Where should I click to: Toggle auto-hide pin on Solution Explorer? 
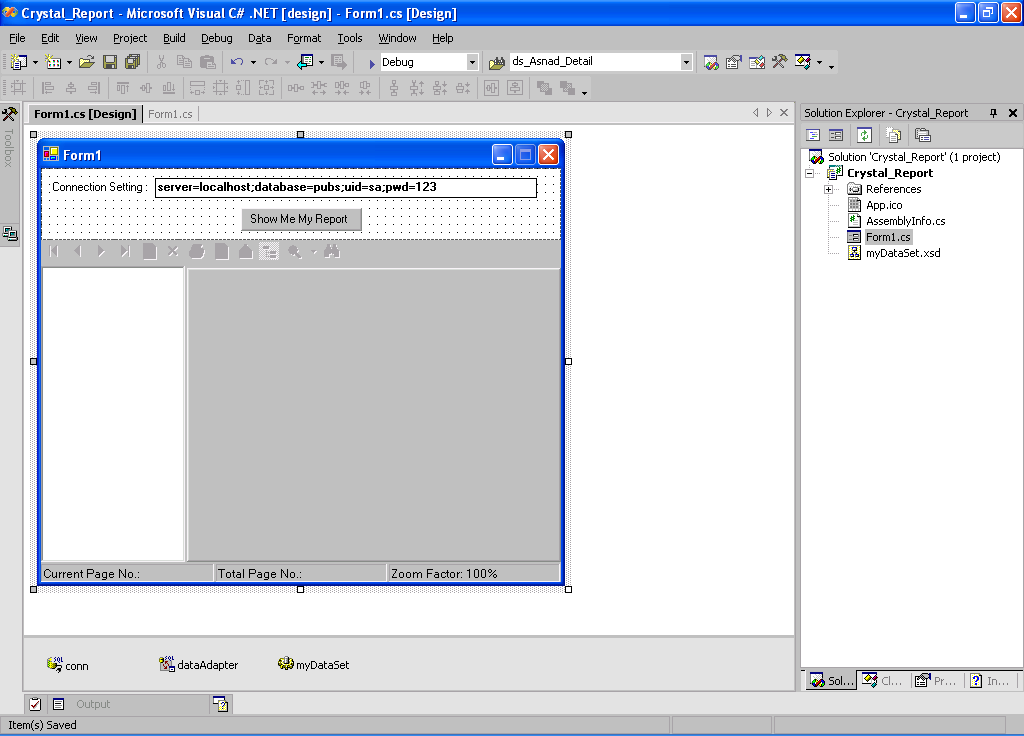click(993, 113)
